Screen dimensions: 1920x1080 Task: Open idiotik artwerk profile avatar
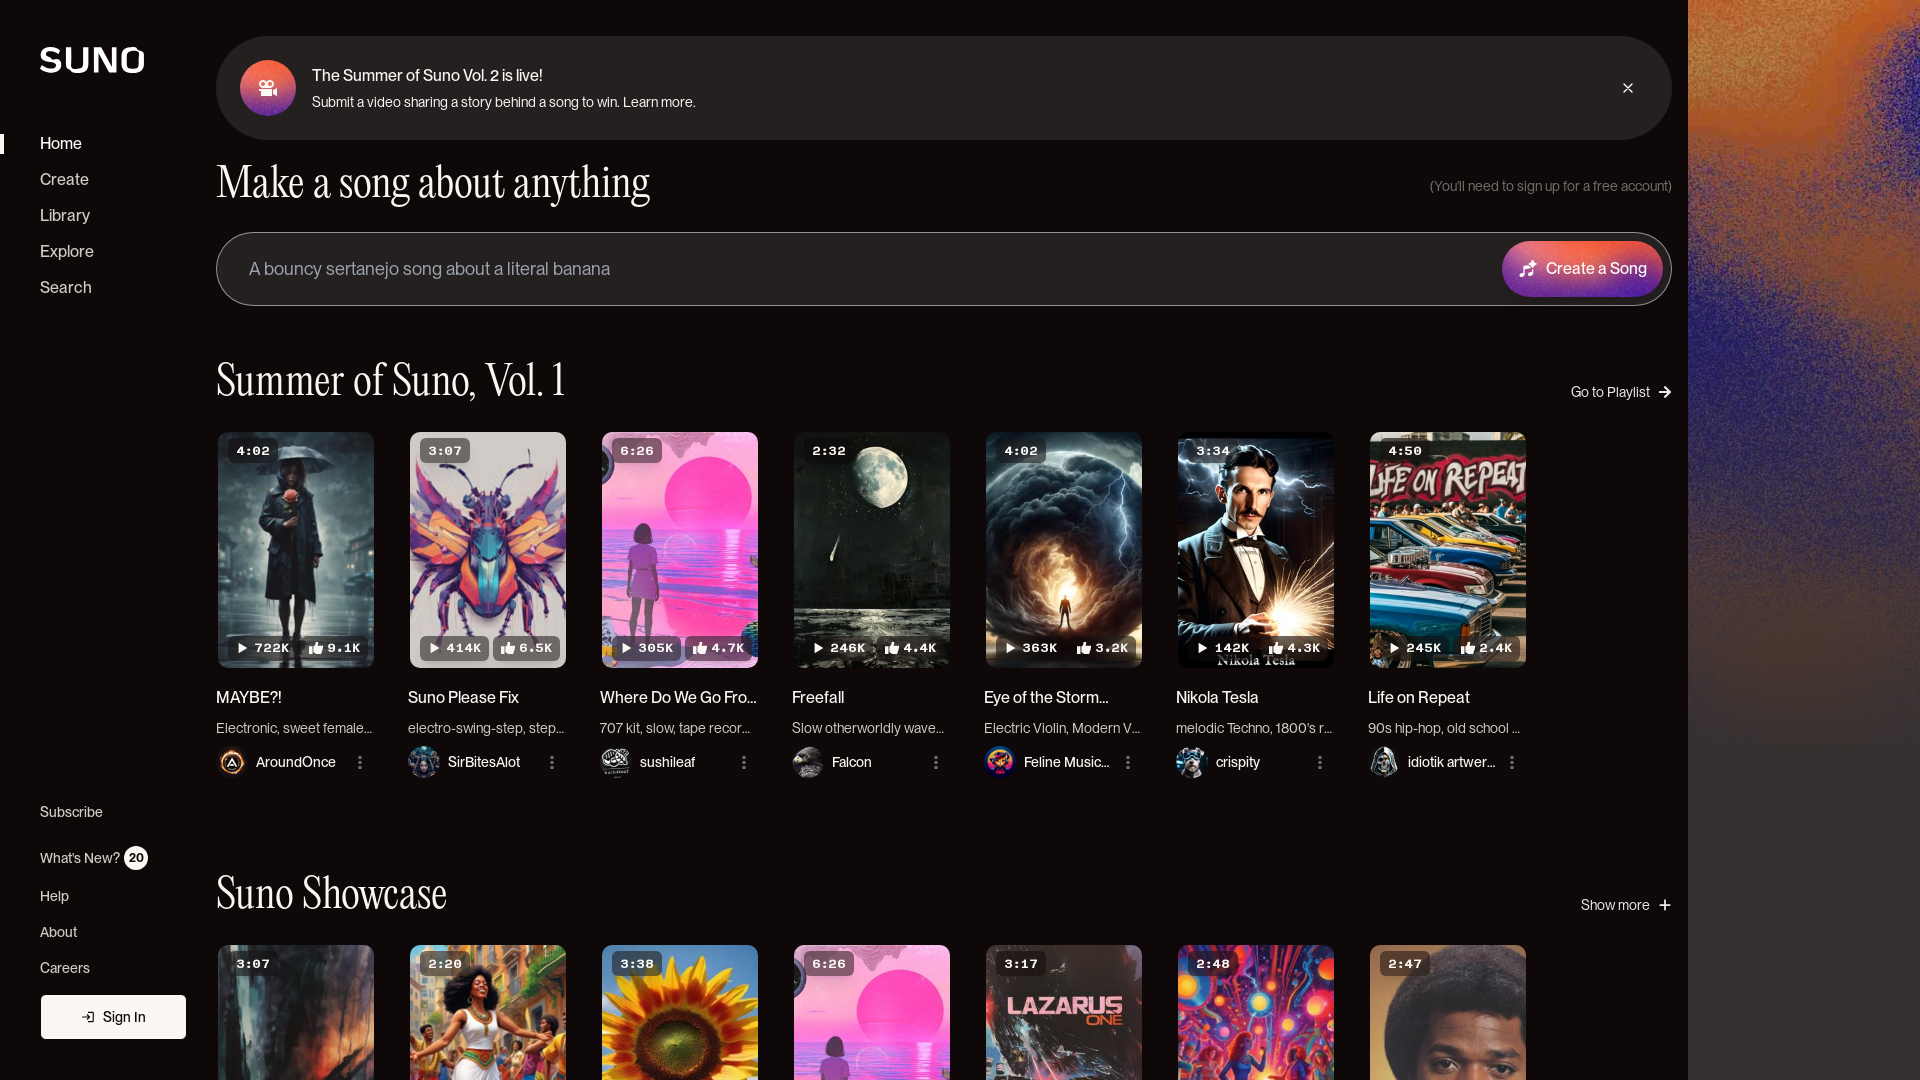click(x=1384, y=762)
